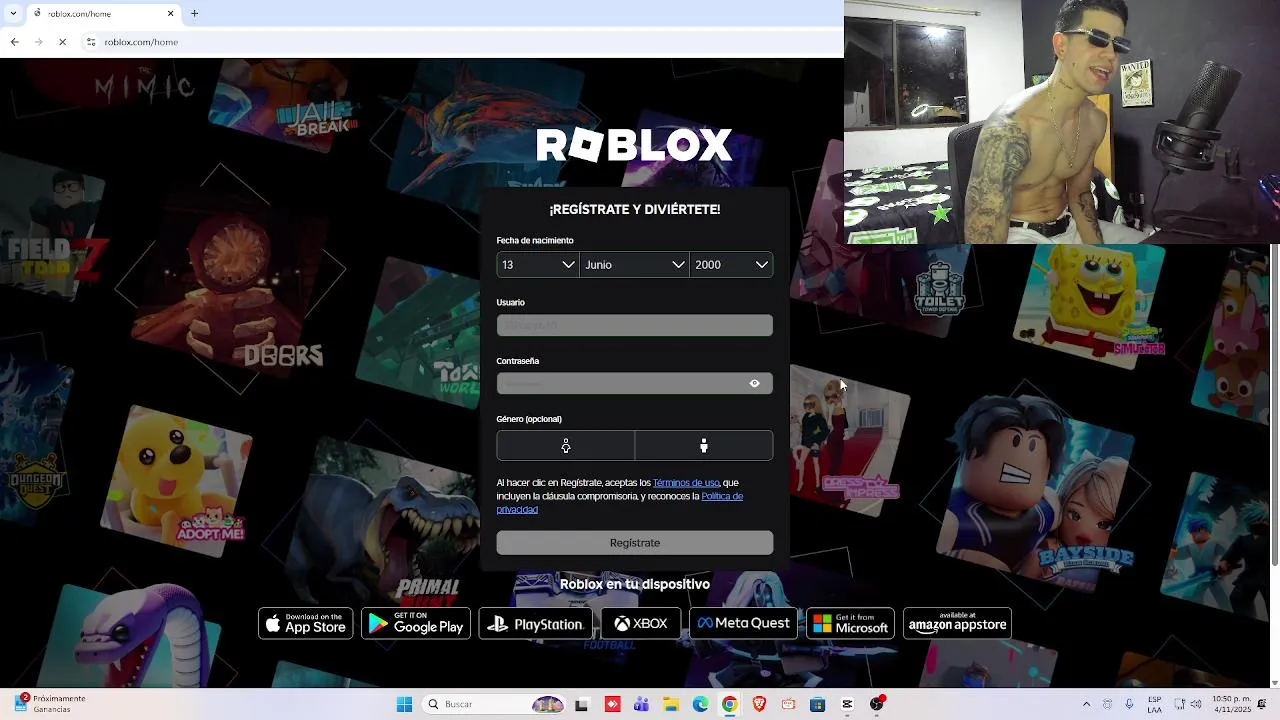Viewport: 1280px width, 720px height.
Task: Open the clock showing 10:50 p. m.
Action: [1232, 705]
